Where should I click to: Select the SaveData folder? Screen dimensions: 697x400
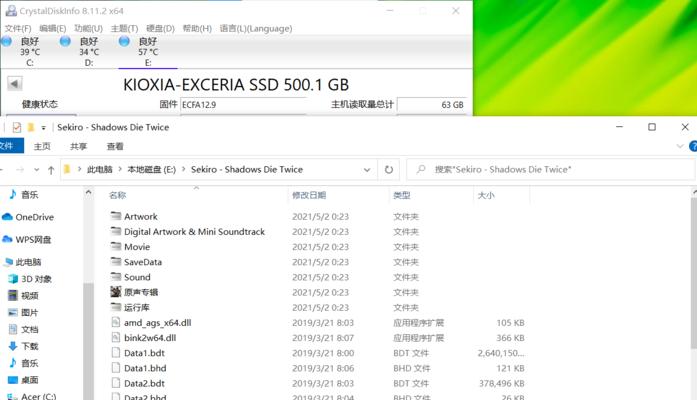point(136,262)
